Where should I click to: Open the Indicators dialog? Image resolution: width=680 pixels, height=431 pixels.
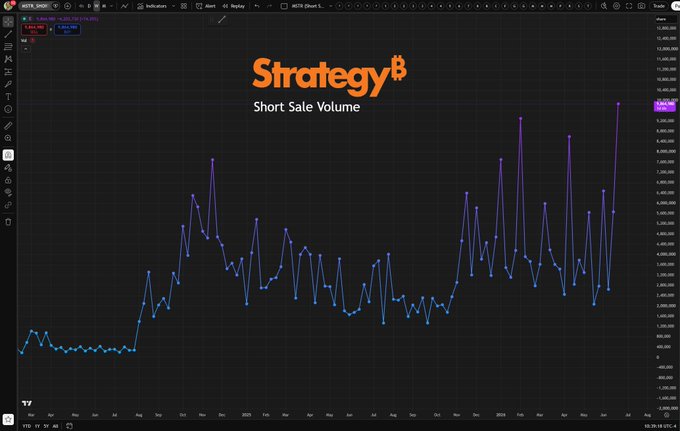152,6
